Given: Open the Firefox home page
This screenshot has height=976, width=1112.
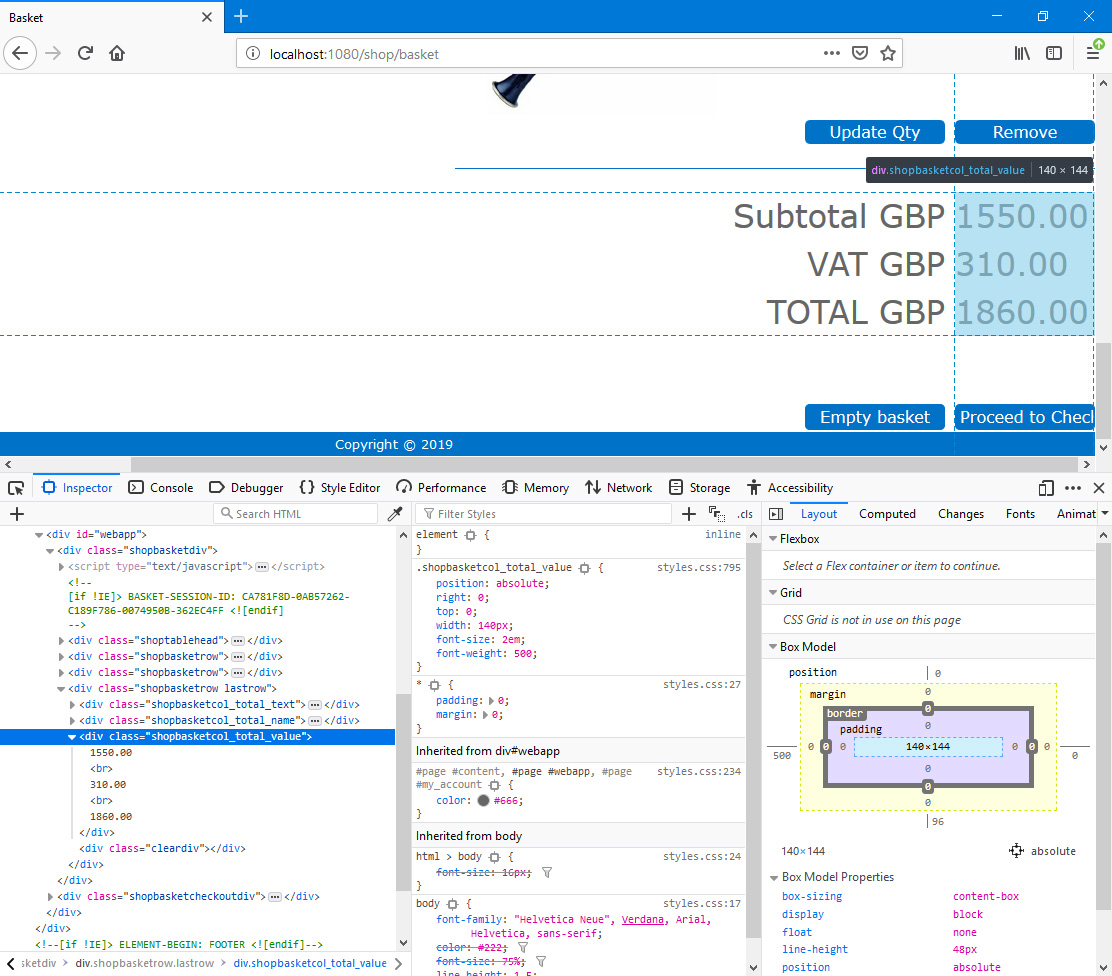Looking at the screenshot, I should [117, 53].
